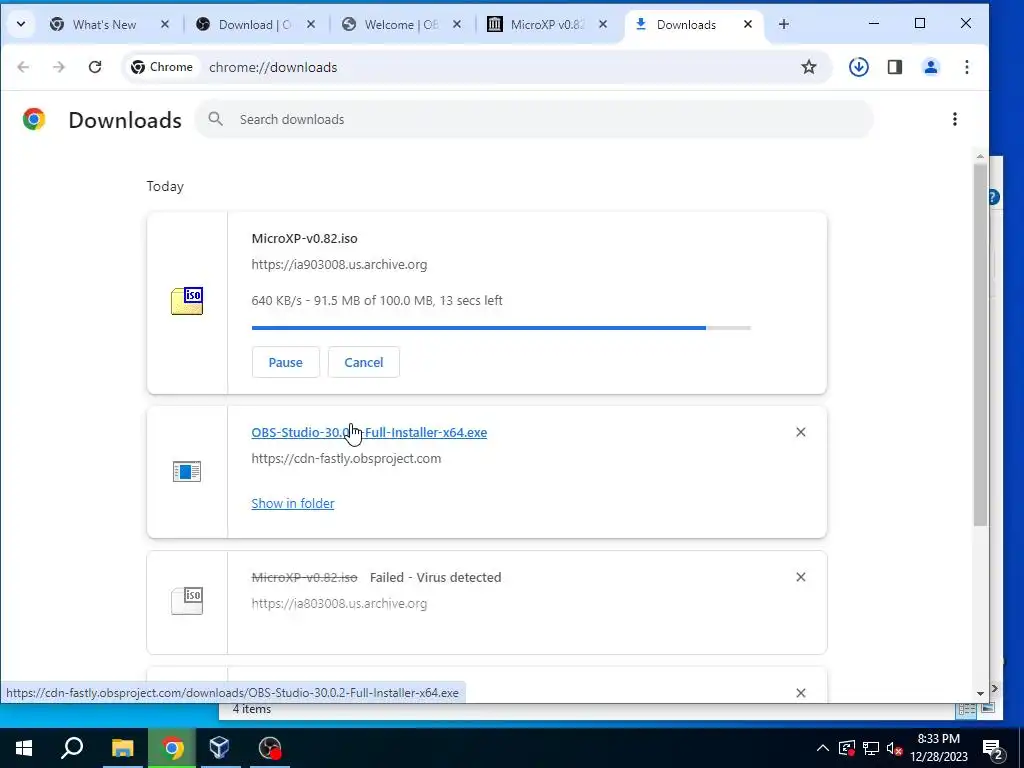This screenshot has height=768, width=1024.
Task: Click the Search downloads field
Action: (x=534, y=119)
